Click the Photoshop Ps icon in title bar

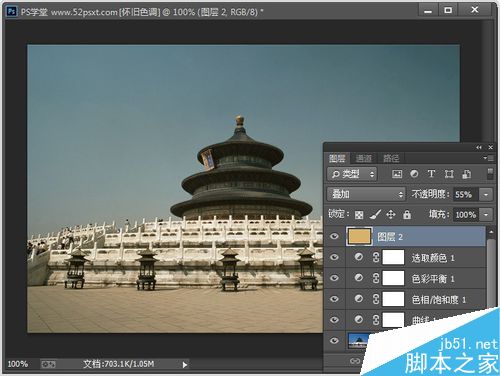[12, 12]
